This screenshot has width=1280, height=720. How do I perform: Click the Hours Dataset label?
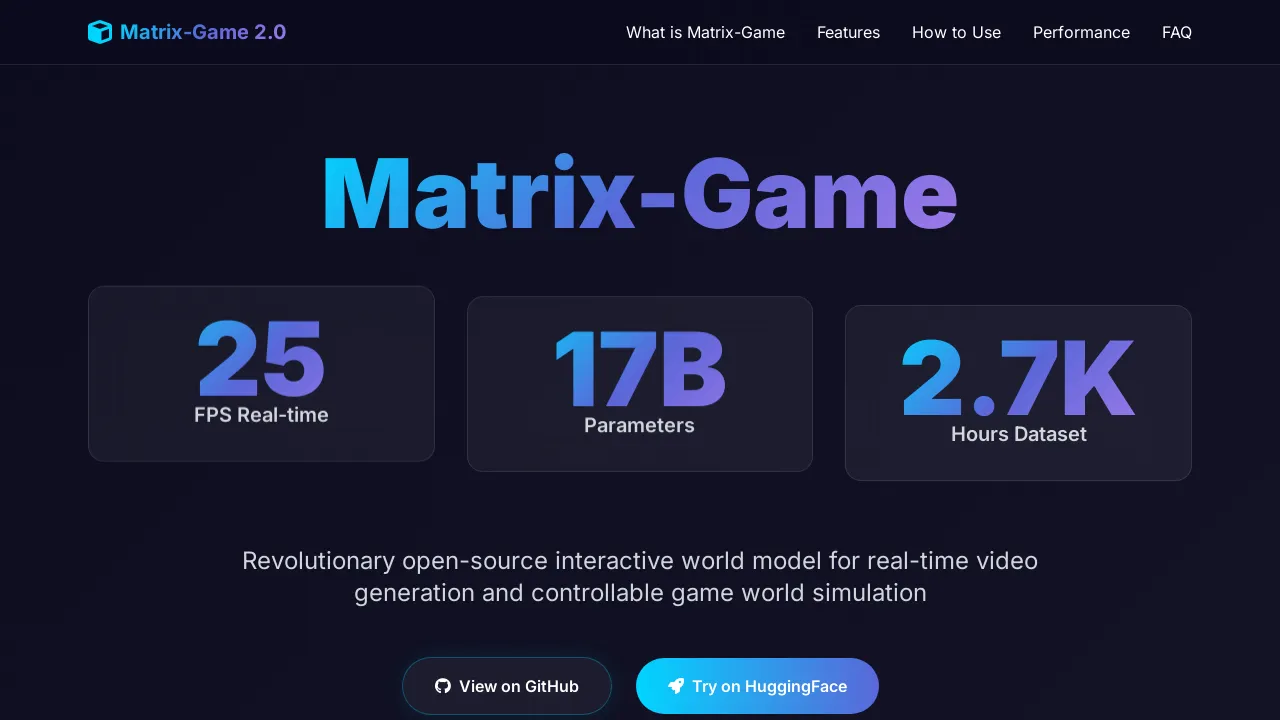(1018, 434)
